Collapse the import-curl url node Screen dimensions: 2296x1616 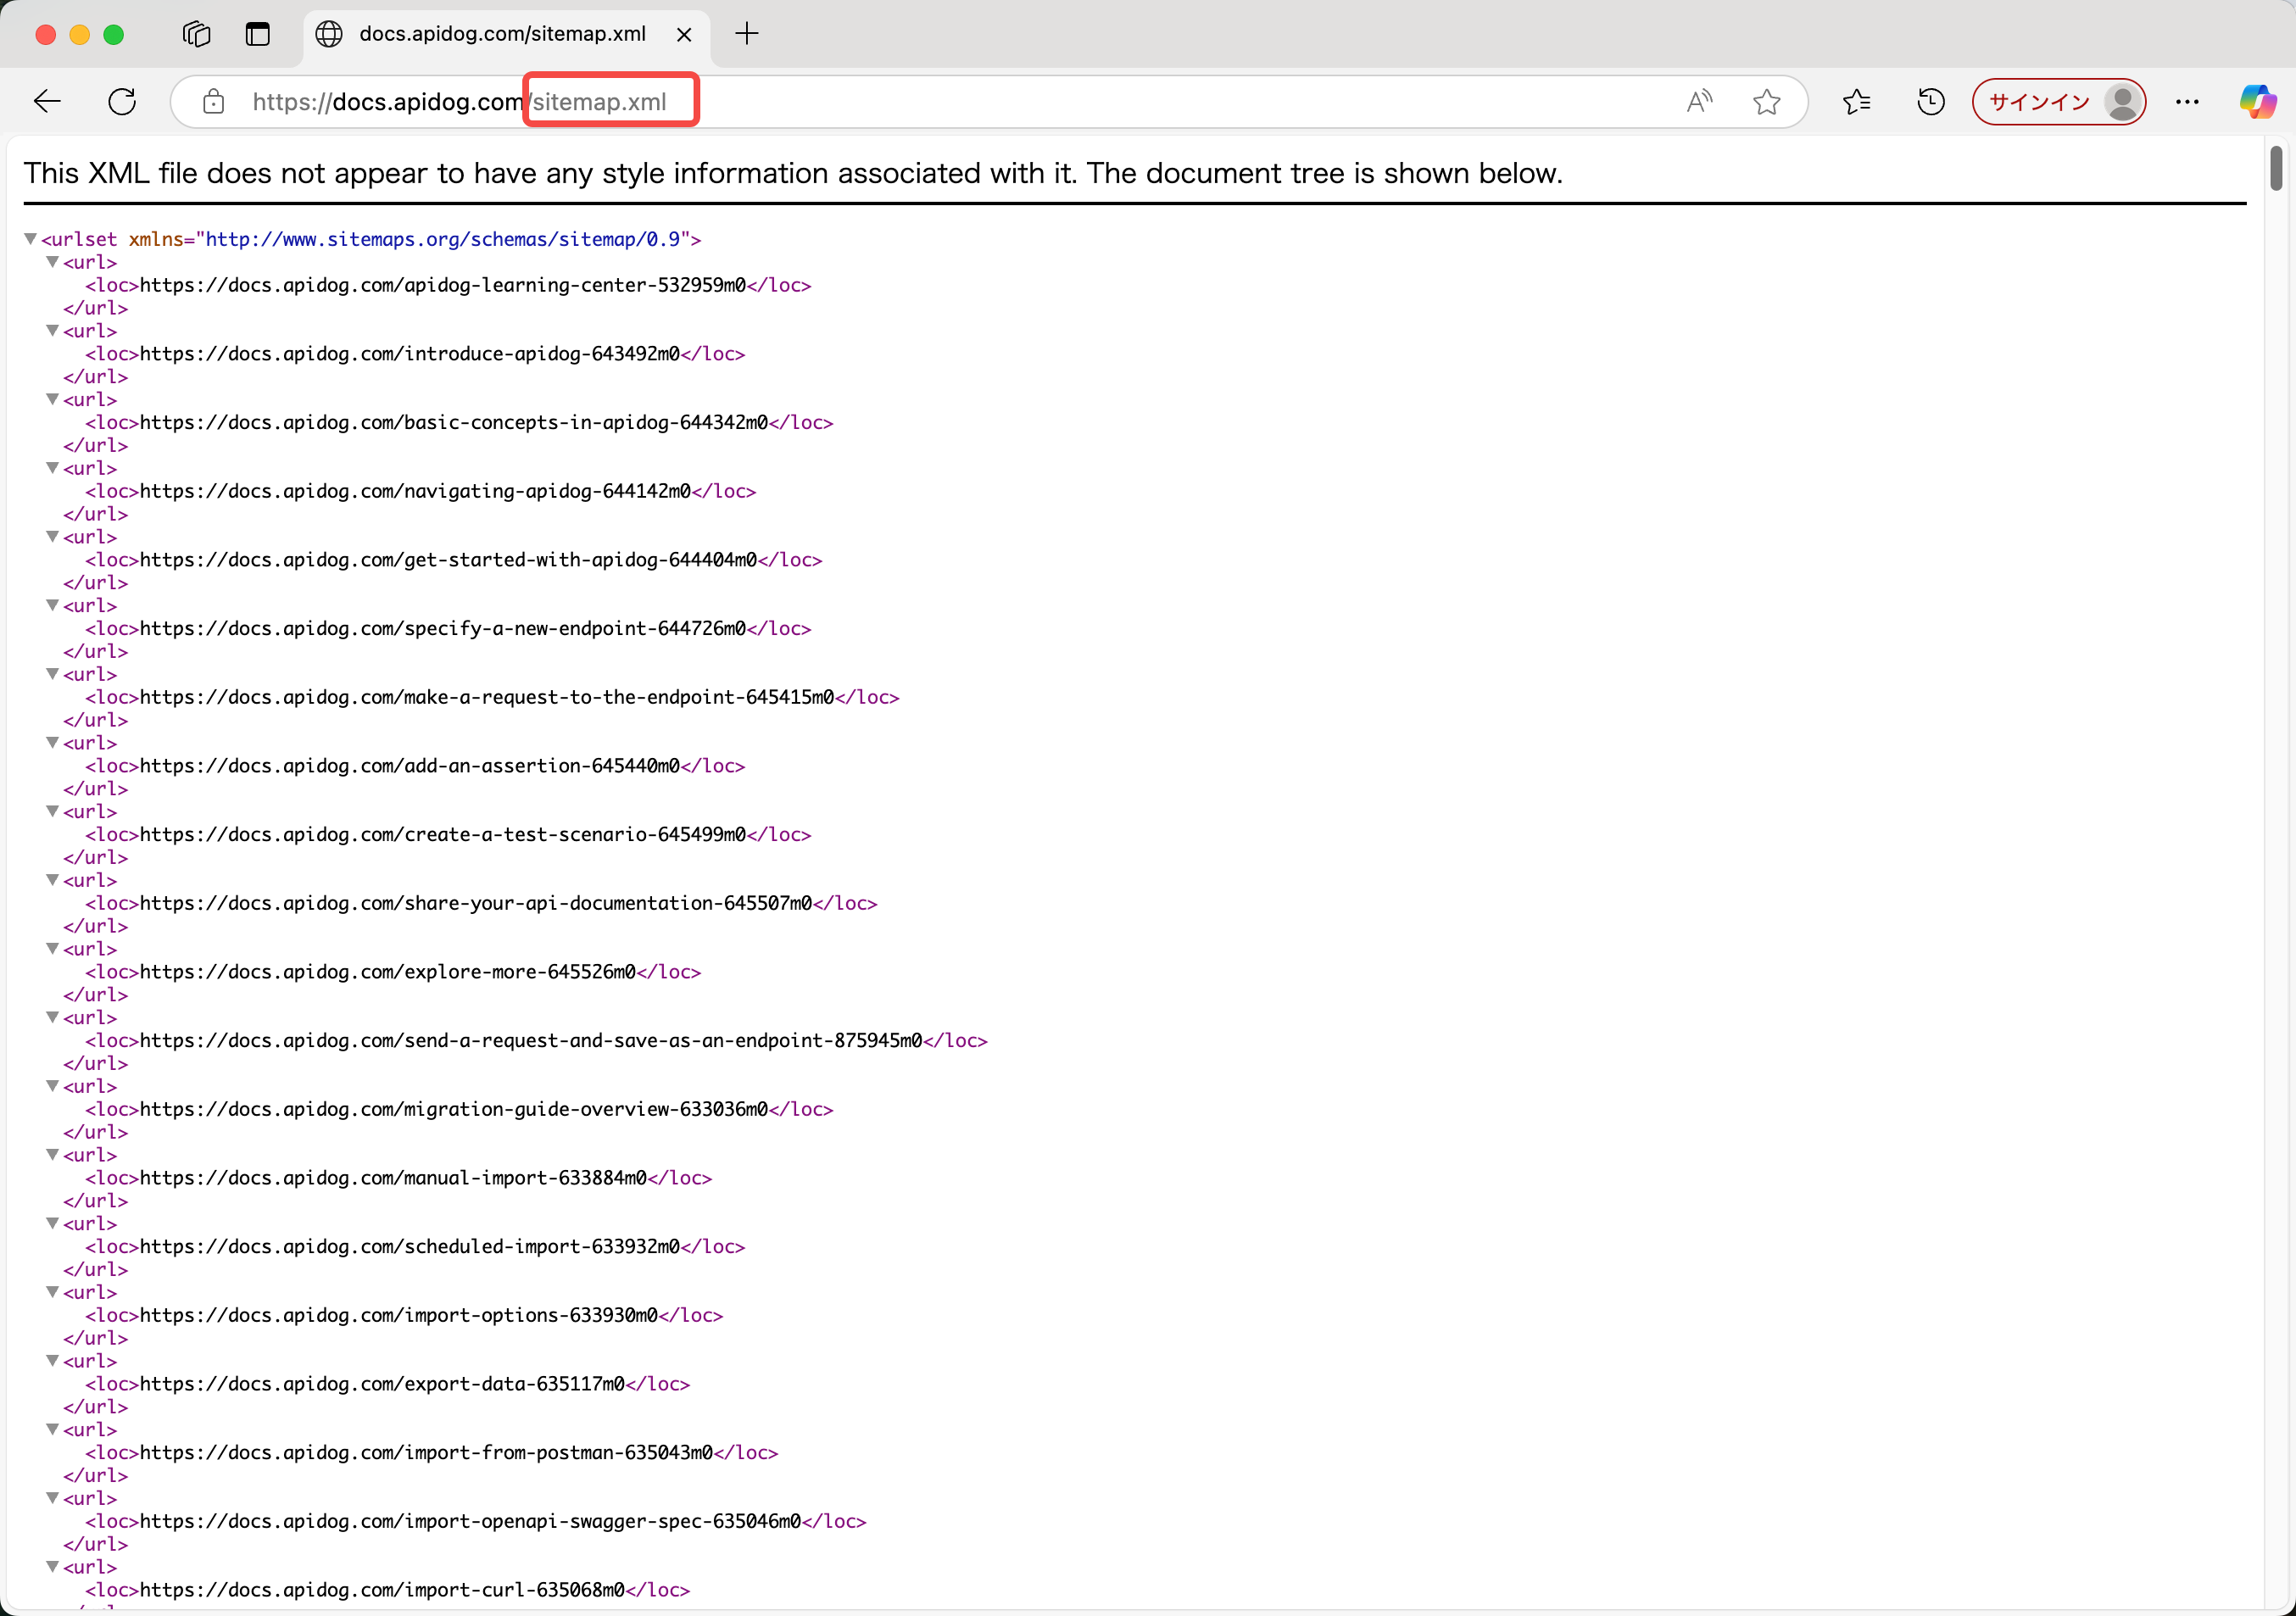pyautogui.click(x=52, y=1566)
